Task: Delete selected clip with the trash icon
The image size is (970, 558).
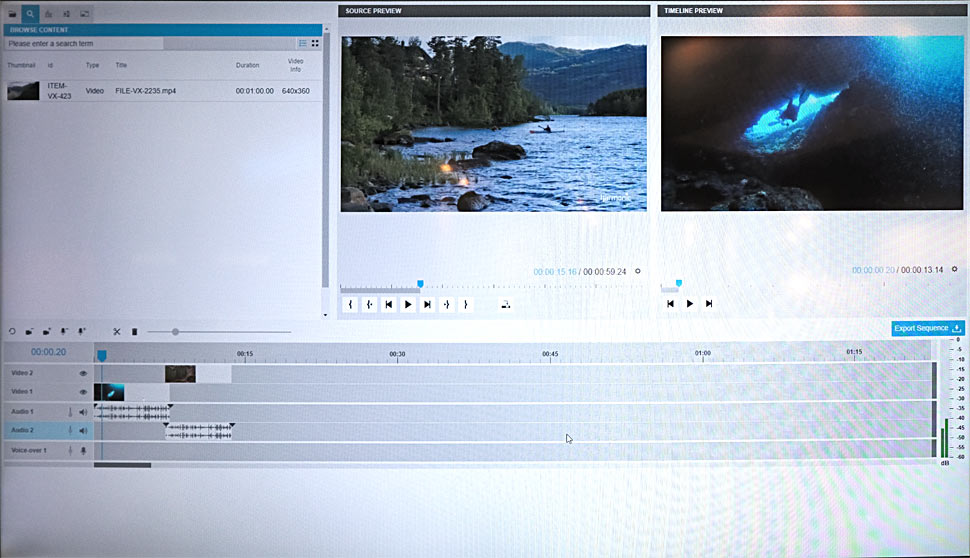Action: tap(134, 332)
